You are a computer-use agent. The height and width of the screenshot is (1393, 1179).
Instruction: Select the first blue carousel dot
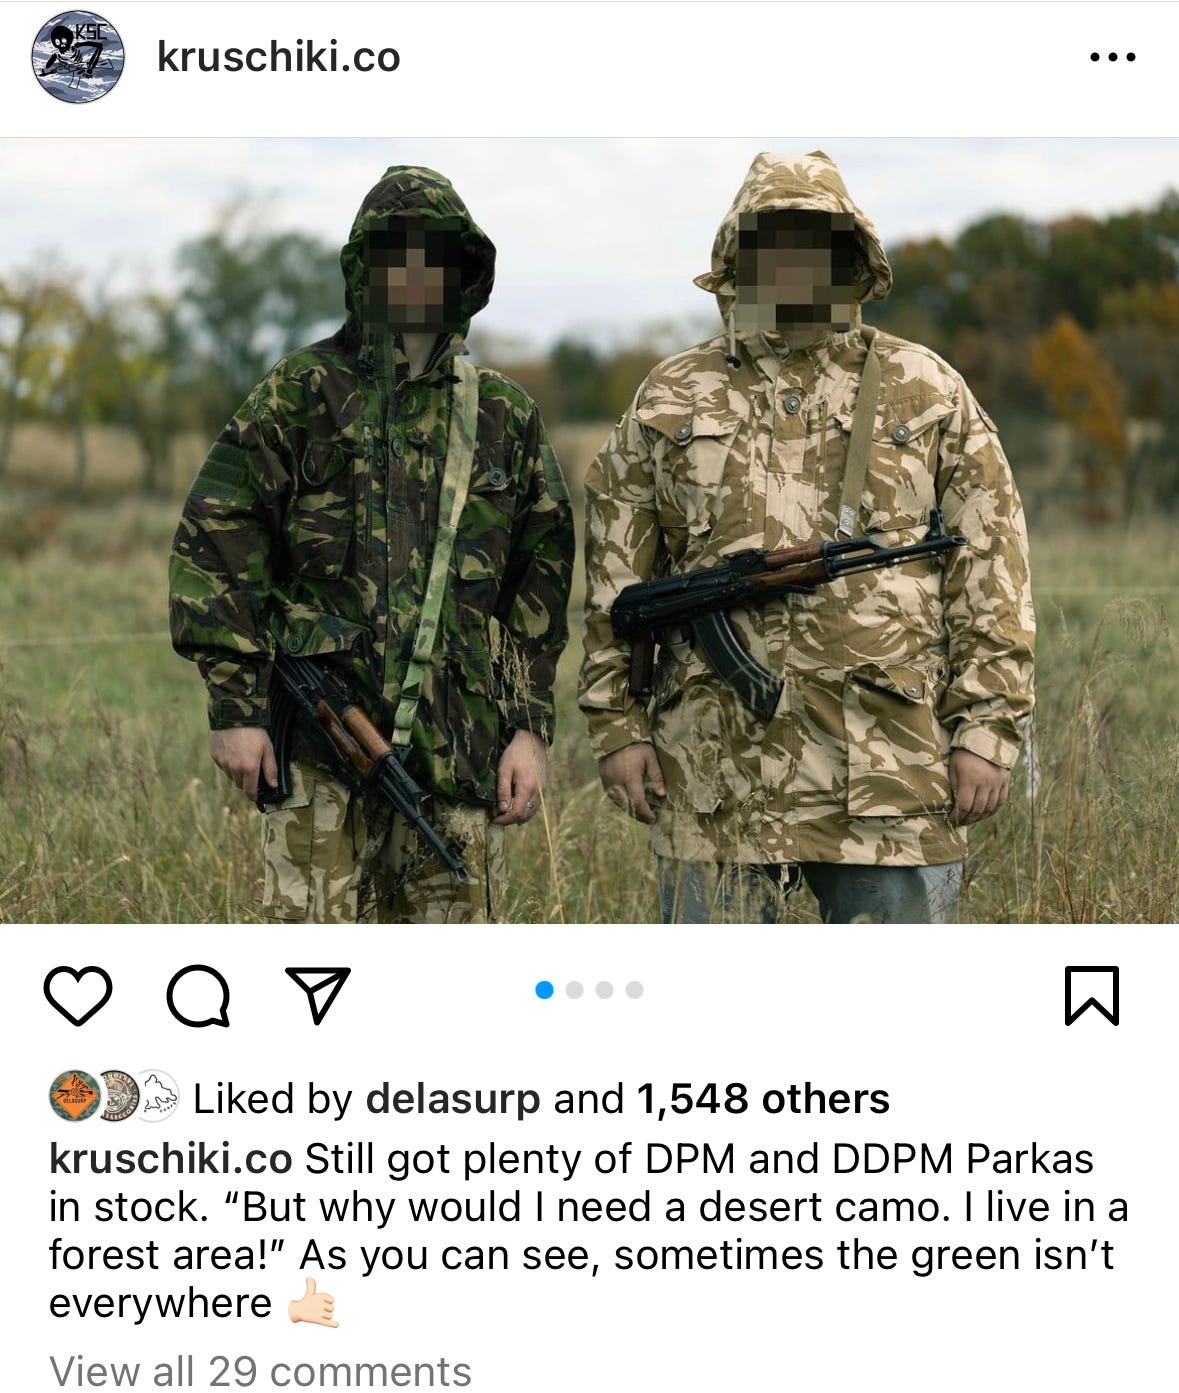(x=544, y=990)
